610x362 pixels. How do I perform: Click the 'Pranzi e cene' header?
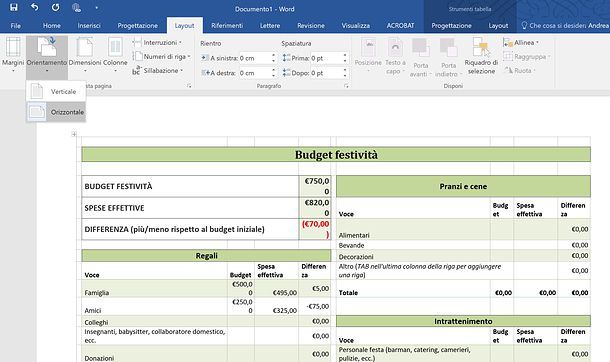[463, 186]
